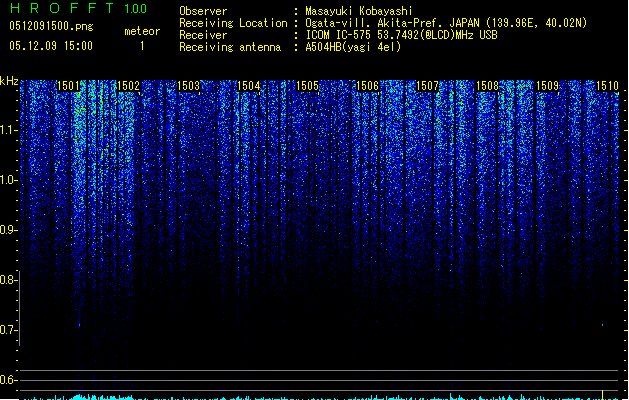Click the 1510 time marker
Image resolution: width=629 pixels, height=400 pixels.
607,86
